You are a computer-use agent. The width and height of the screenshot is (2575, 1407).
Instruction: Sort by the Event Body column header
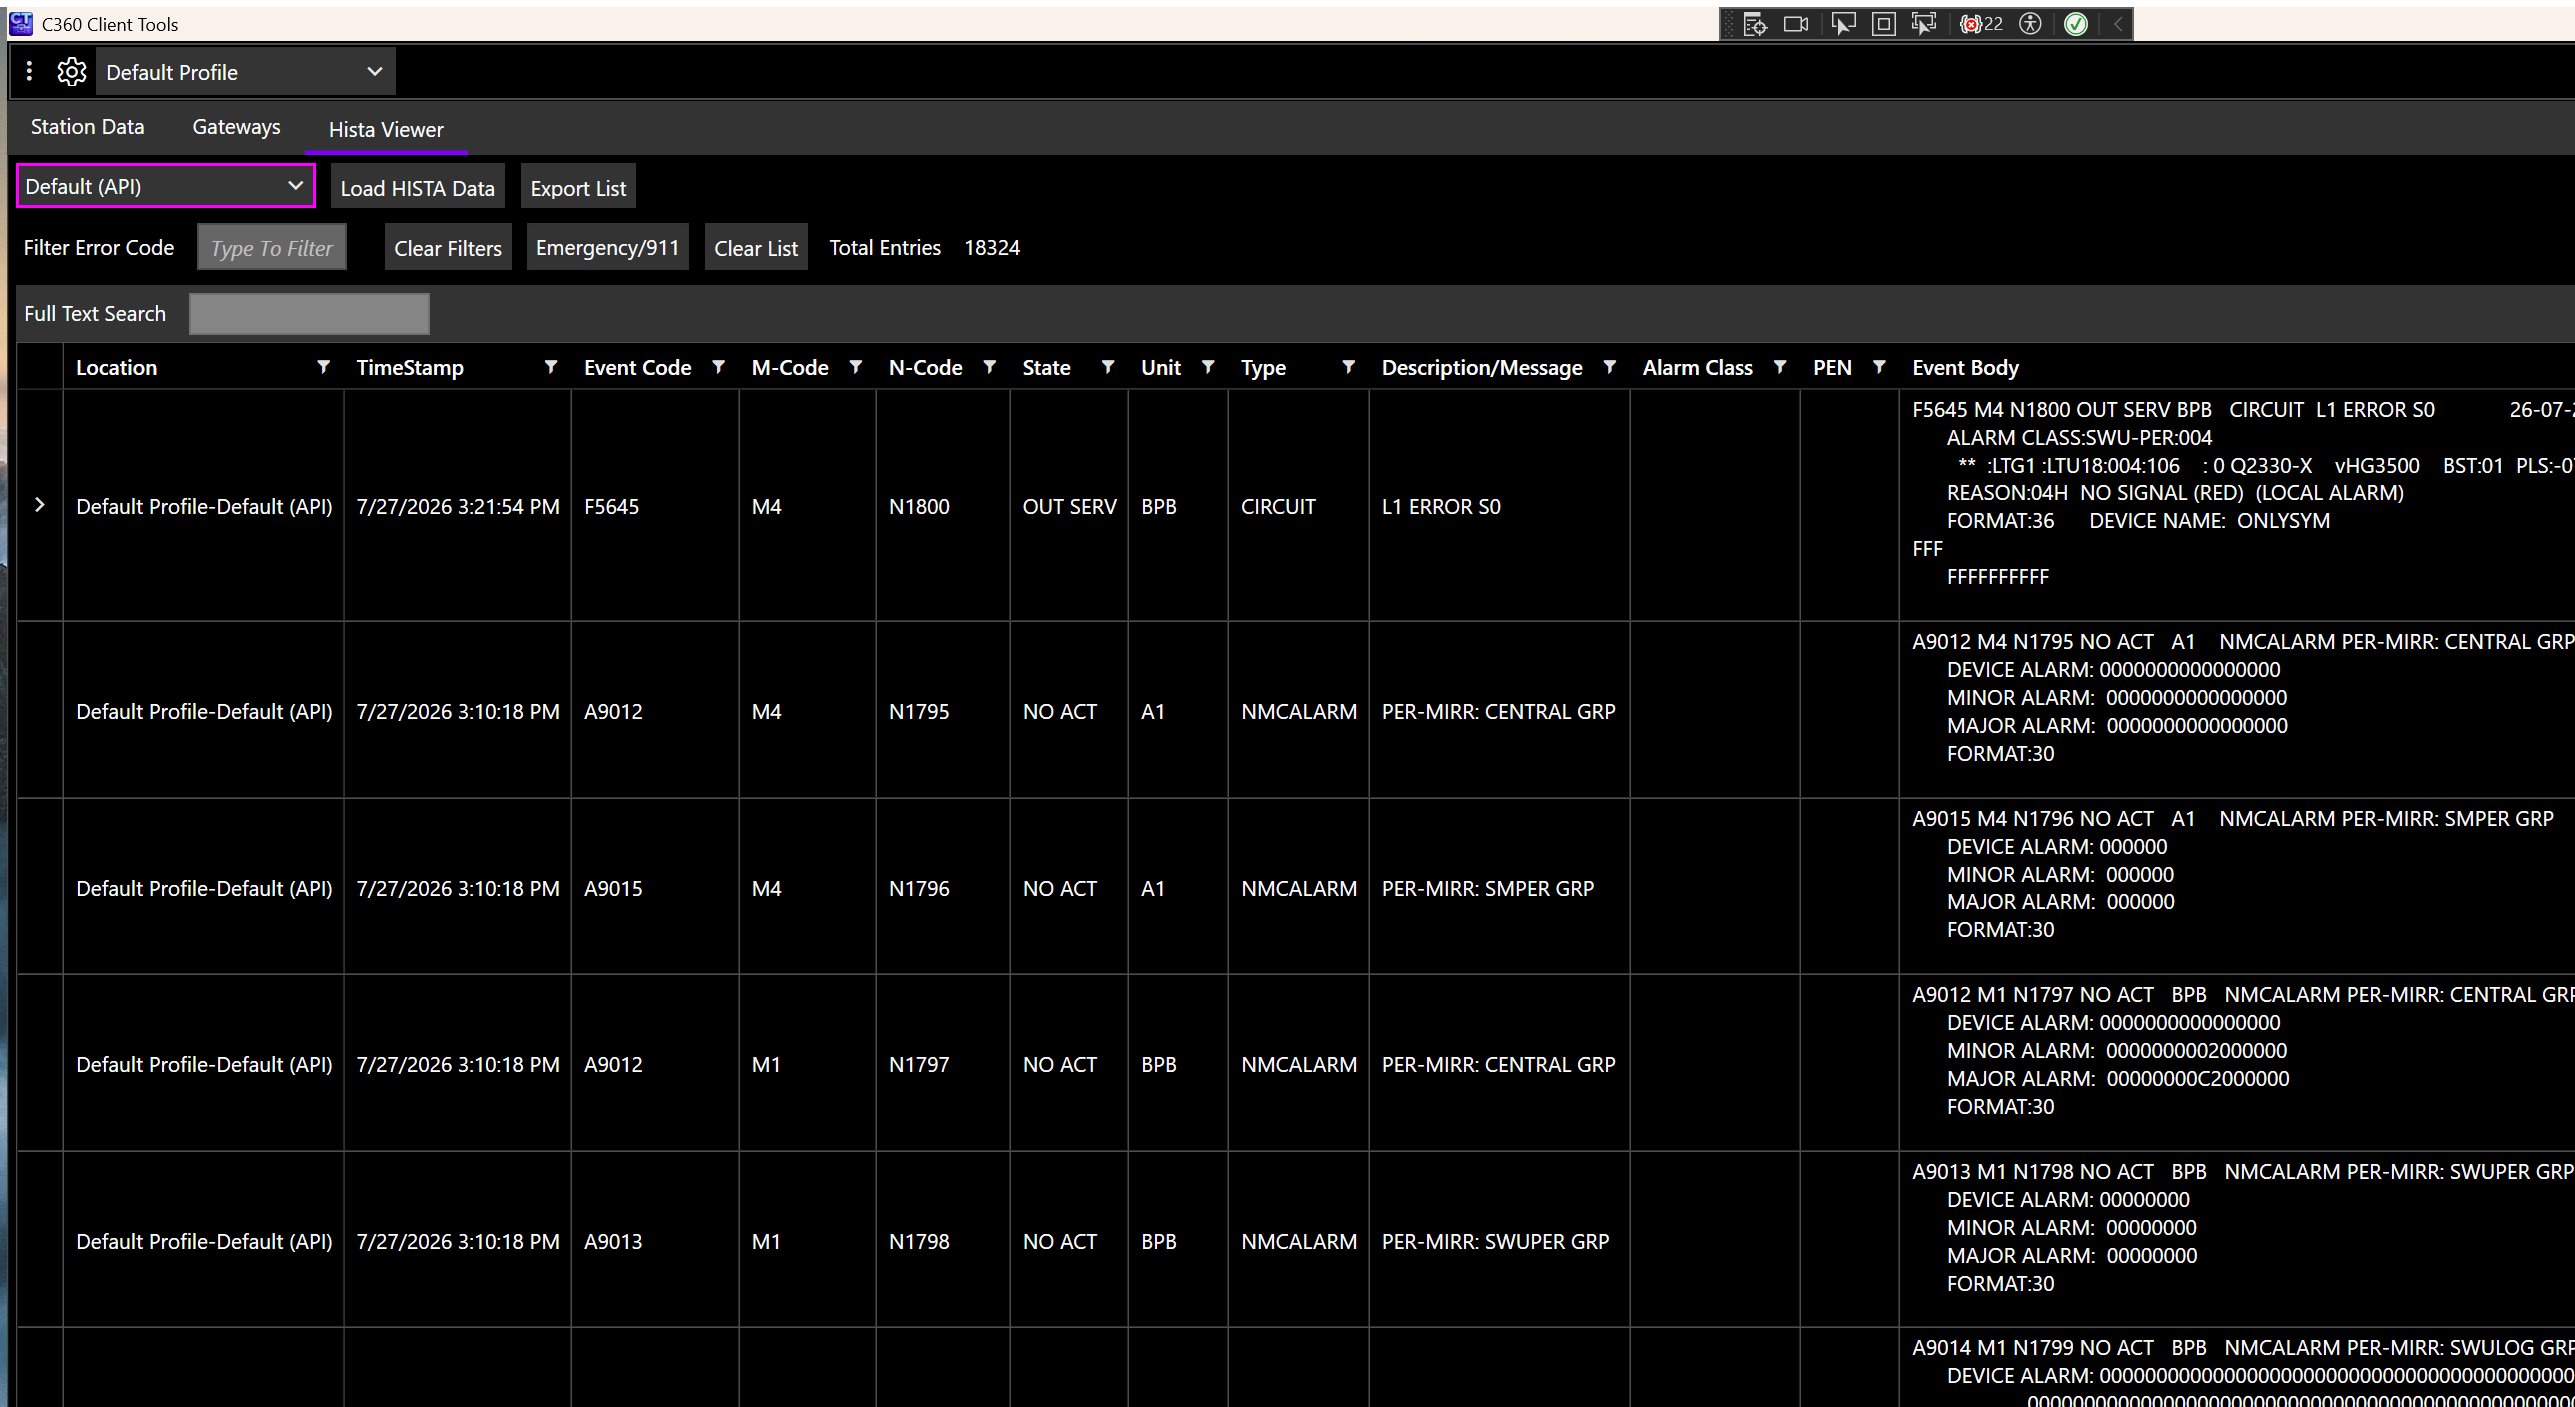click(1965, 367)
